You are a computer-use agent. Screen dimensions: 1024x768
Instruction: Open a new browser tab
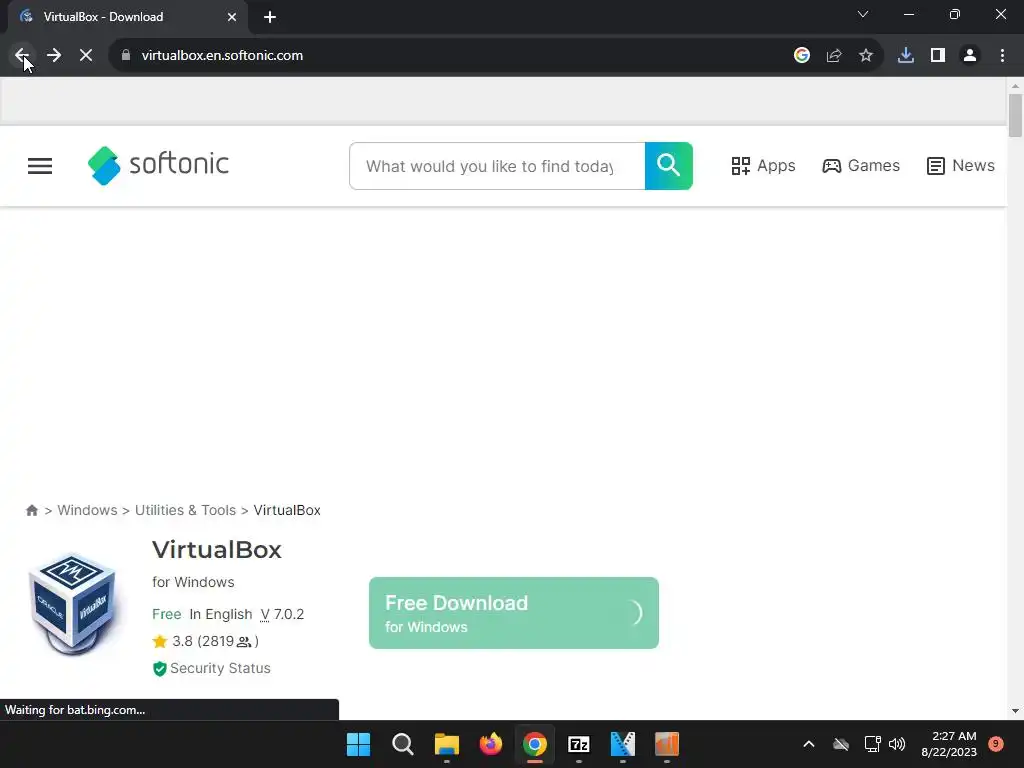coord(270,17)
